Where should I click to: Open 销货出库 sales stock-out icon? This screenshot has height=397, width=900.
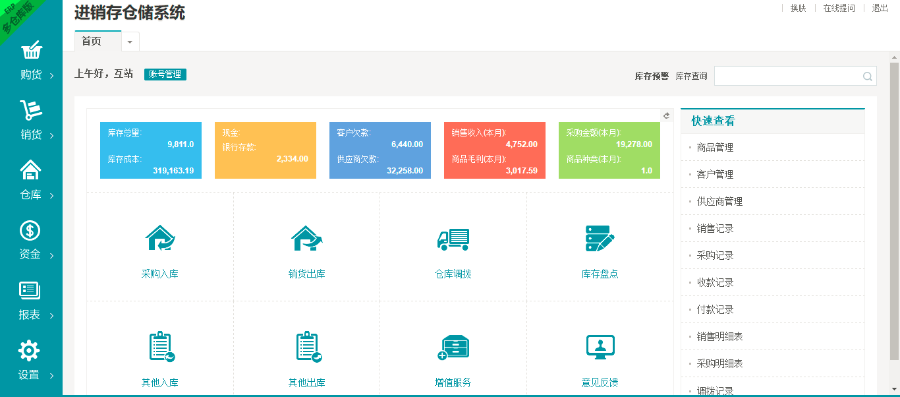pyautogui.click(x=307, y=238)
